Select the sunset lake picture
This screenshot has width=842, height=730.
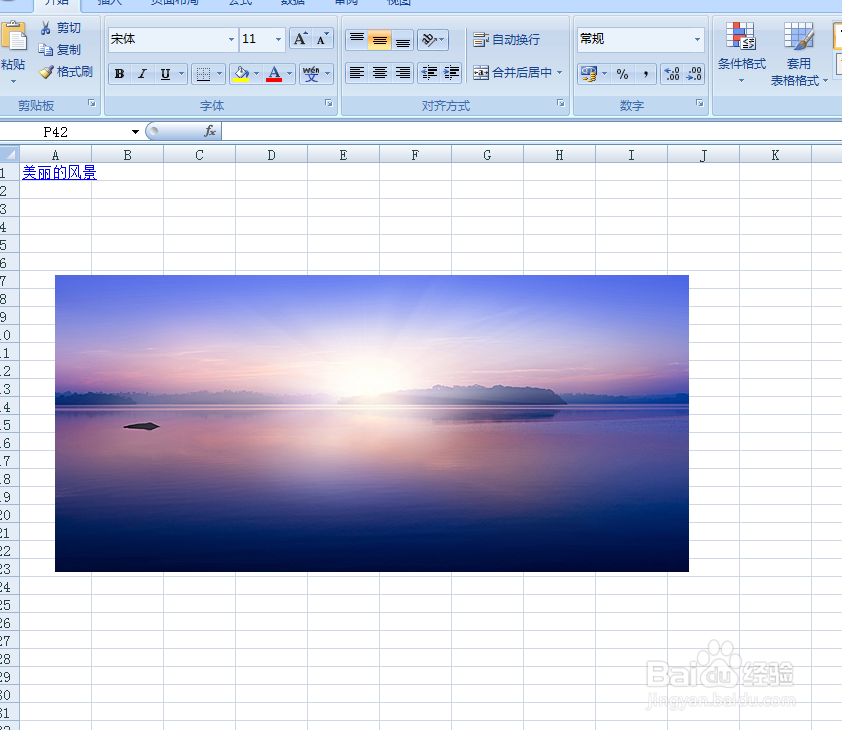coord(372,423)
